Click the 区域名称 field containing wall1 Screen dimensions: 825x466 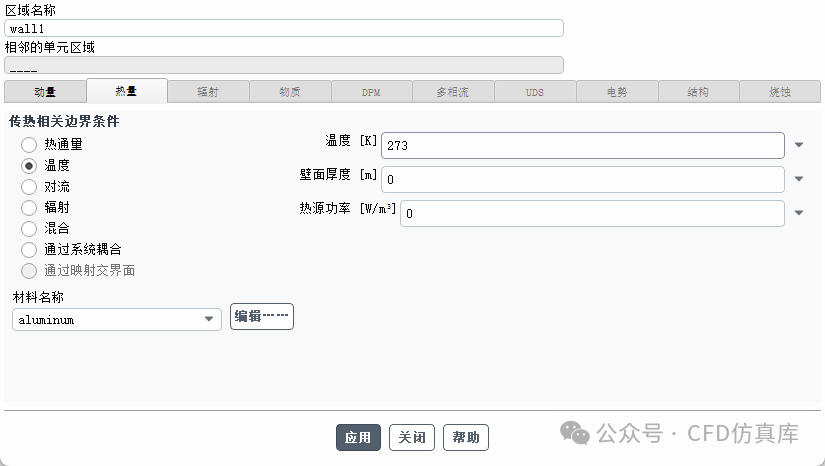(x=284, y=29)
